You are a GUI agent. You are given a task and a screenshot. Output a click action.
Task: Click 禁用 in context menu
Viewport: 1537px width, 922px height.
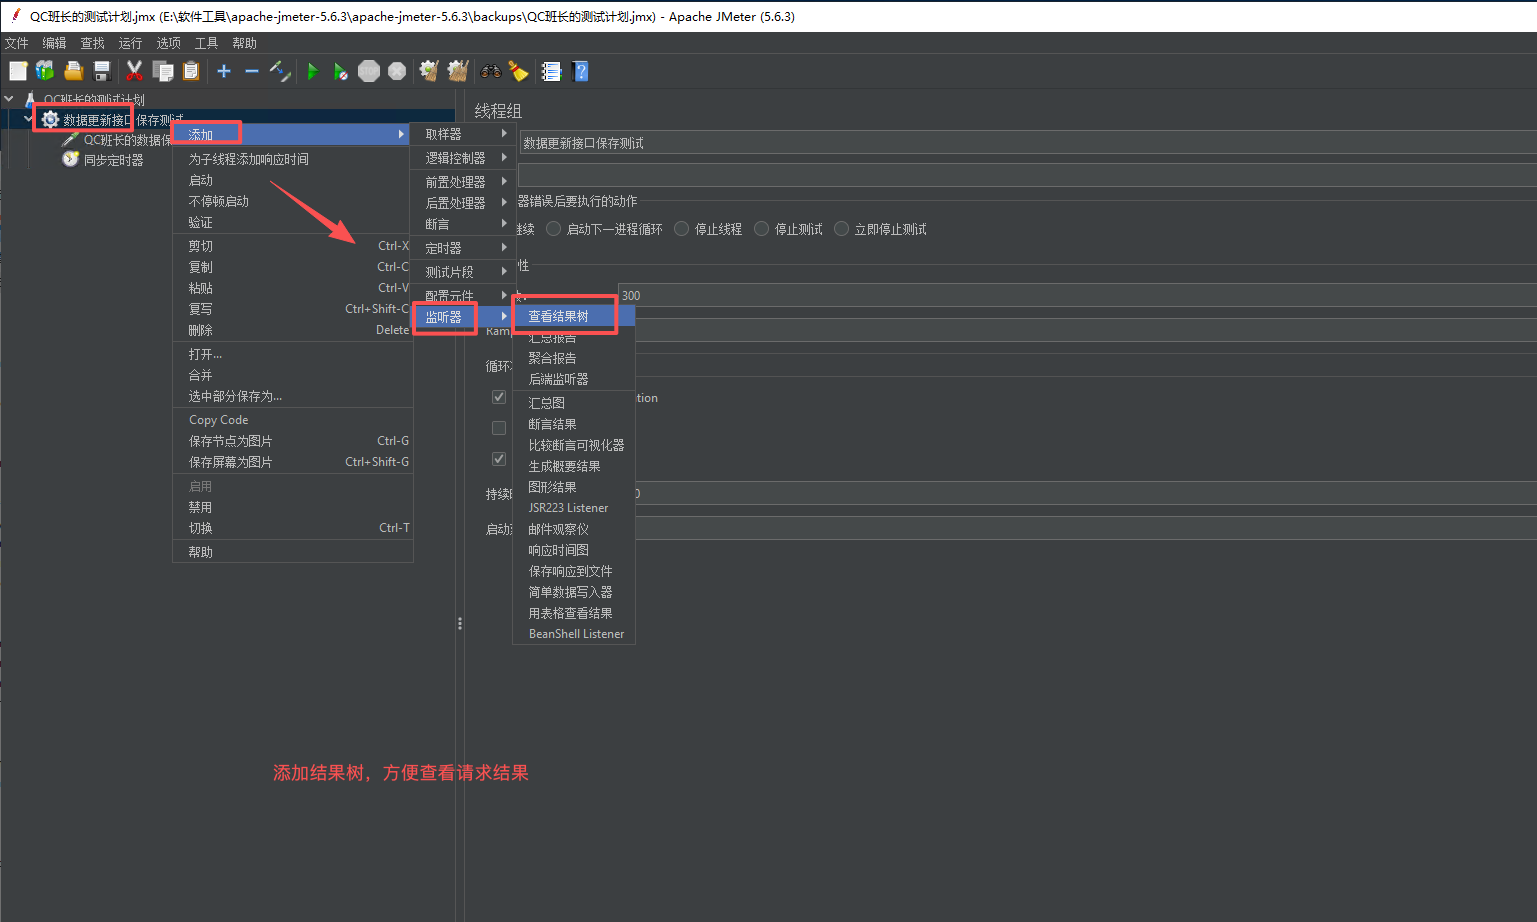coord(293,507)
